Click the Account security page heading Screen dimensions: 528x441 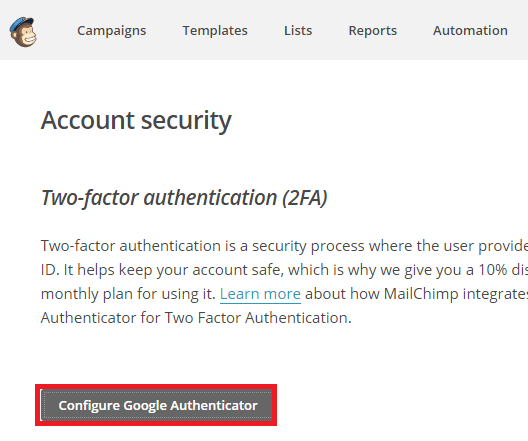click(136, 120)
